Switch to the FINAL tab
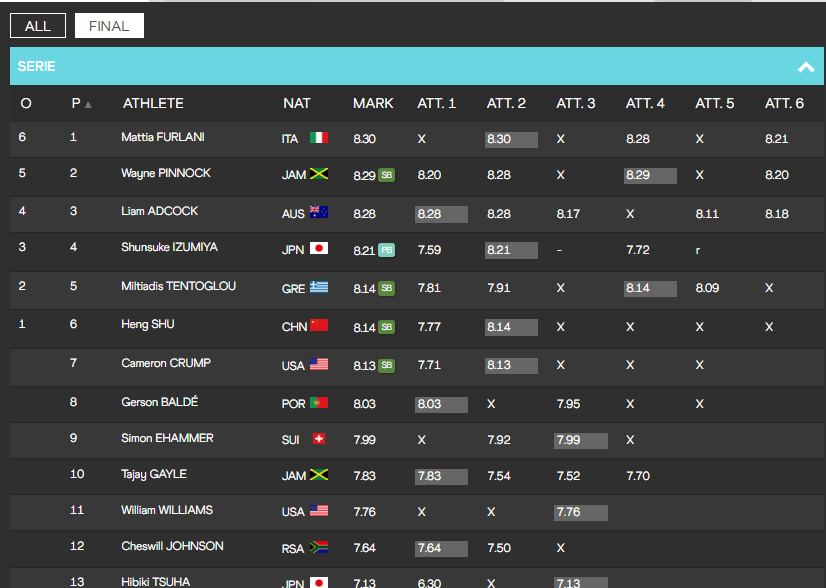 point(109,26)
